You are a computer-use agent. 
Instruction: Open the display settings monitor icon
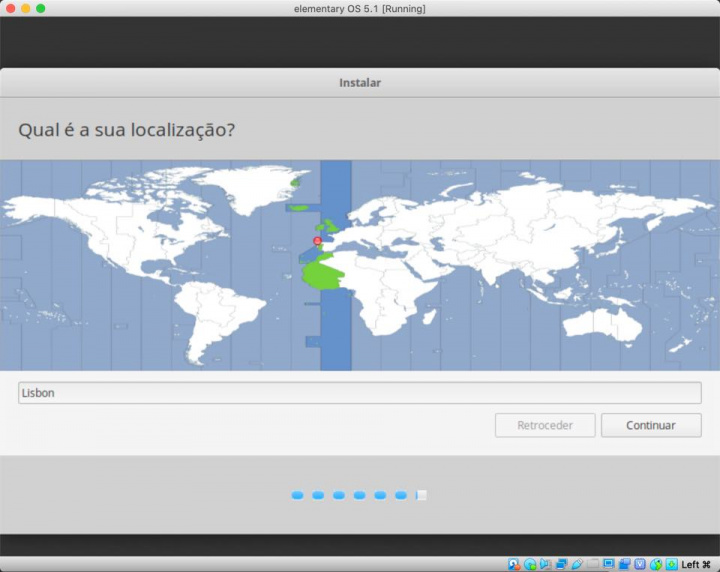(x=609, y=564)
